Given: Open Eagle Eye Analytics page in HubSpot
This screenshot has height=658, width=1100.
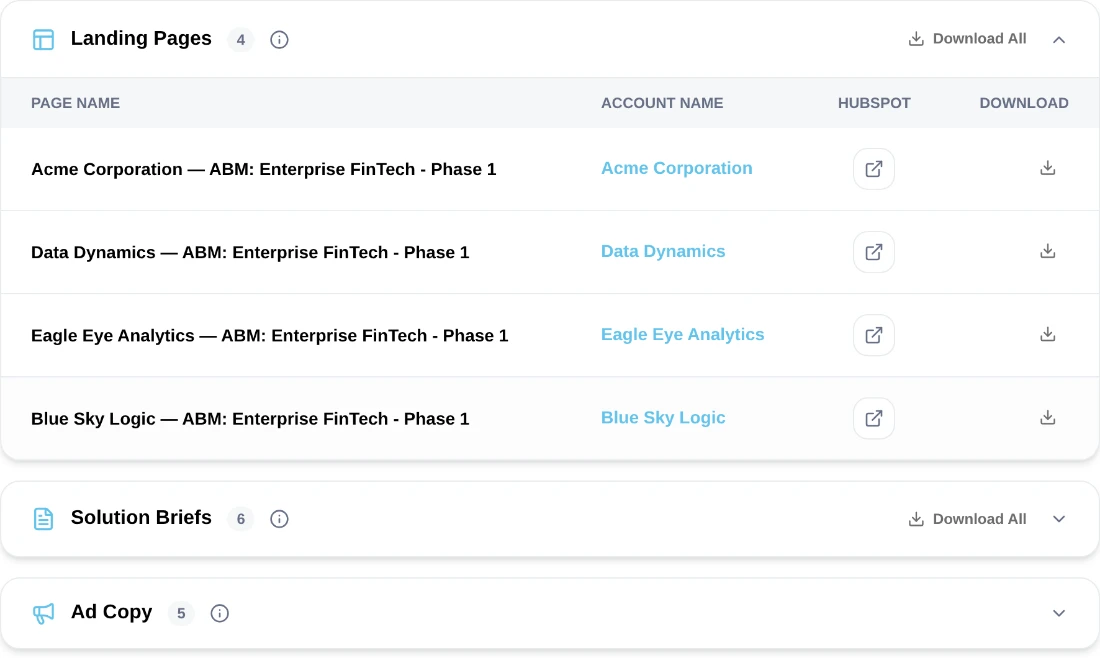Looking at the screenshot, I should point(873,335).
